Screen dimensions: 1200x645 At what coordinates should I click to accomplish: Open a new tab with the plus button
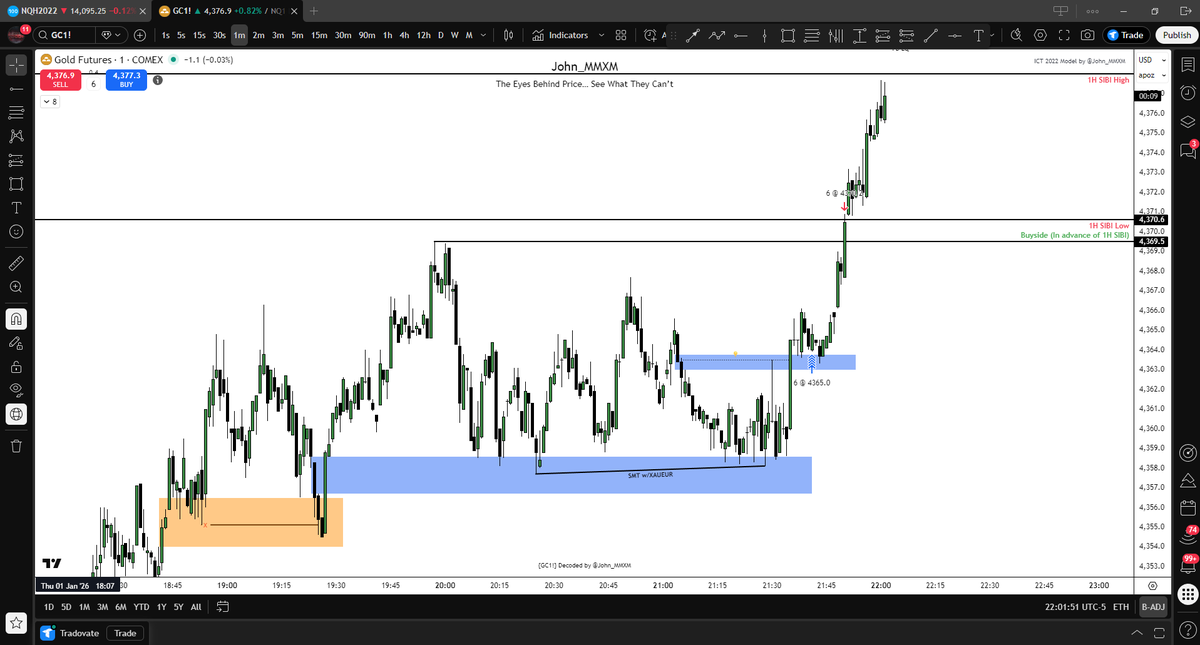(314, 11)
